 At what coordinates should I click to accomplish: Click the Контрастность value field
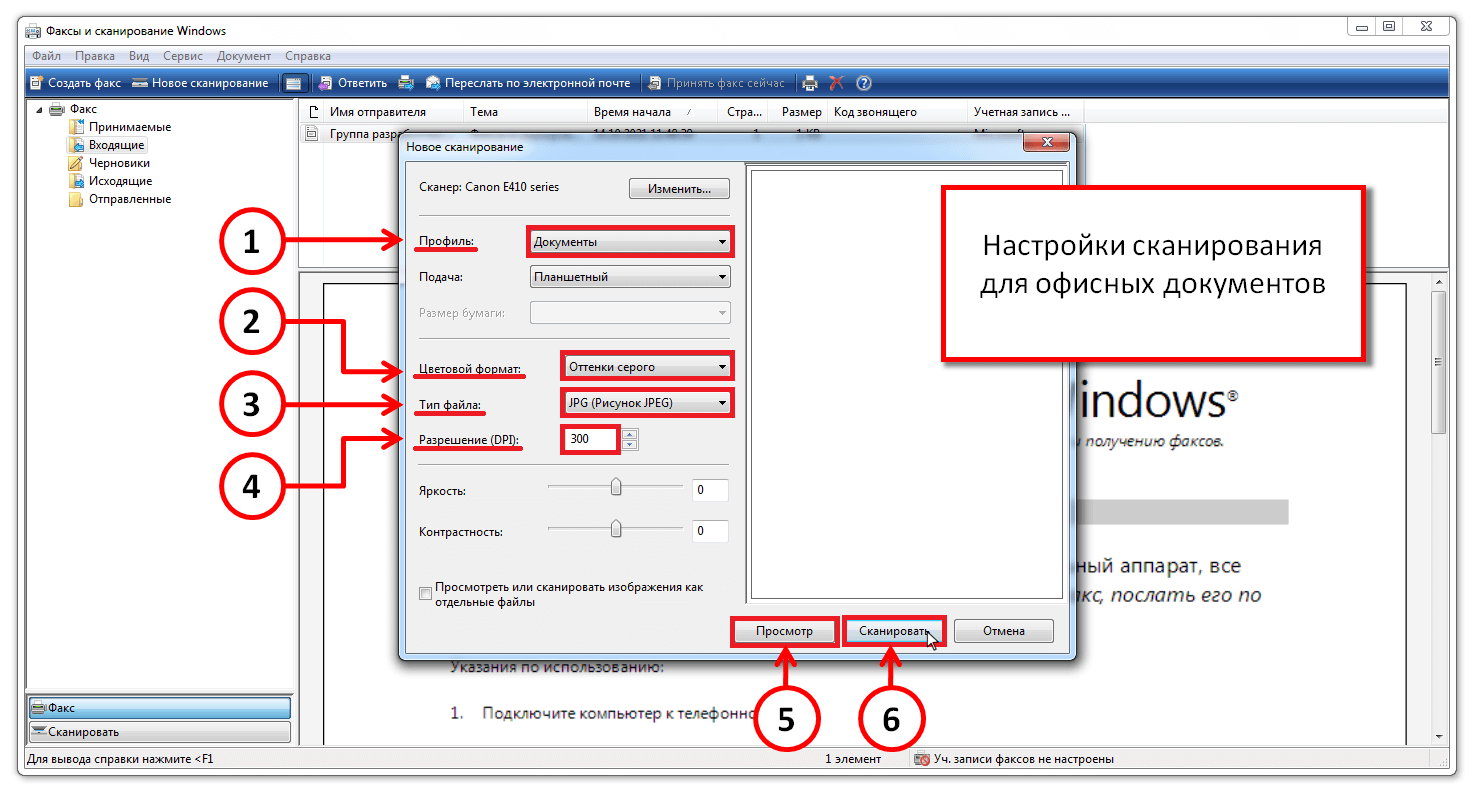(x=710, y=531)
